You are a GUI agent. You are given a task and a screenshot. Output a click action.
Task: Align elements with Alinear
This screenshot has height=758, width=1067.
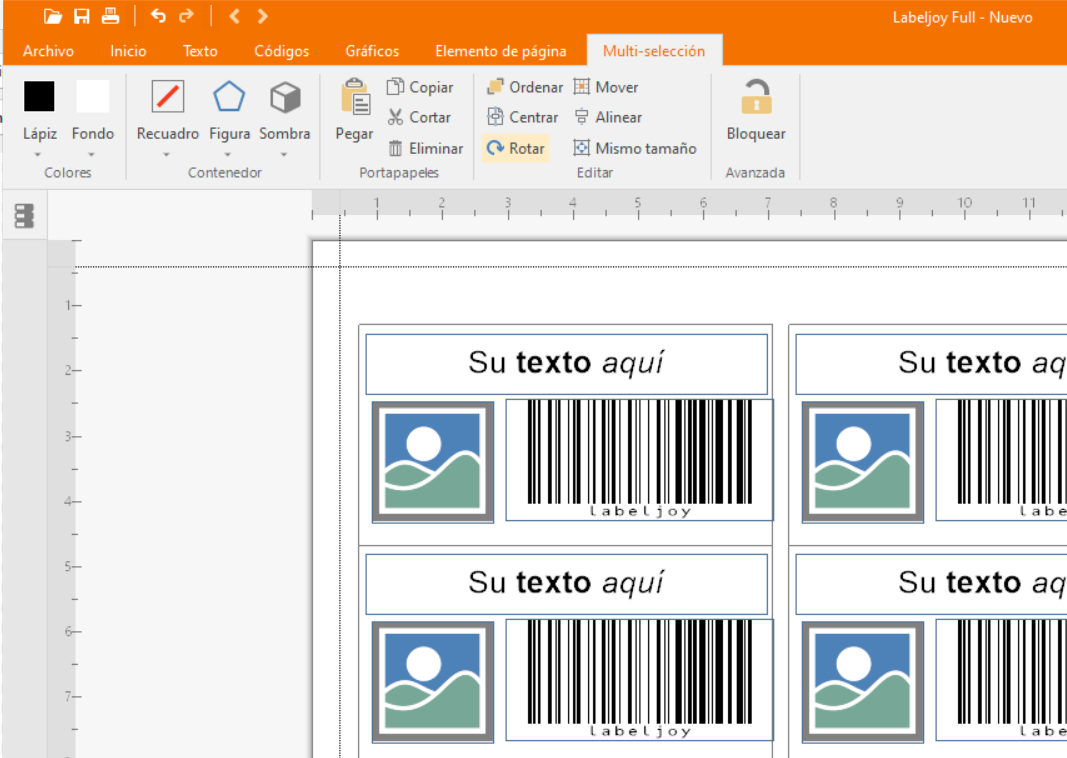(x=608, y=117)
